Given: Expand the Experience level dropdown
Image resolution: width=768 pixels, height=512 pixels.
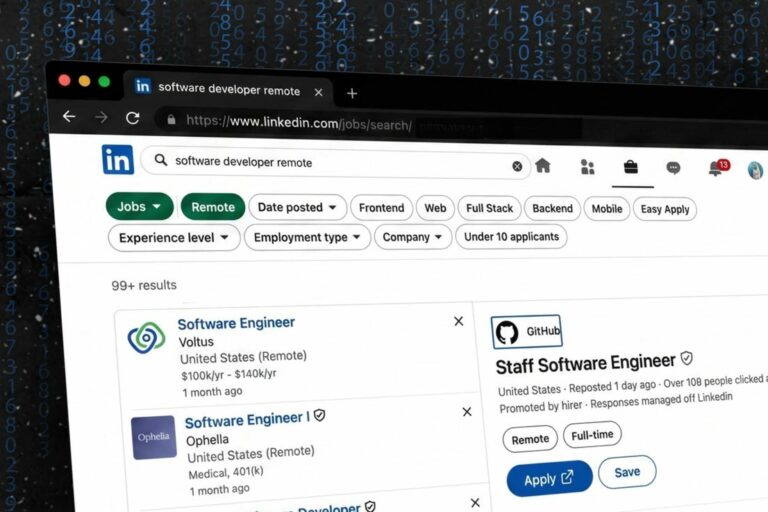Looking at the screenshot, I should (x=174, y=237).
